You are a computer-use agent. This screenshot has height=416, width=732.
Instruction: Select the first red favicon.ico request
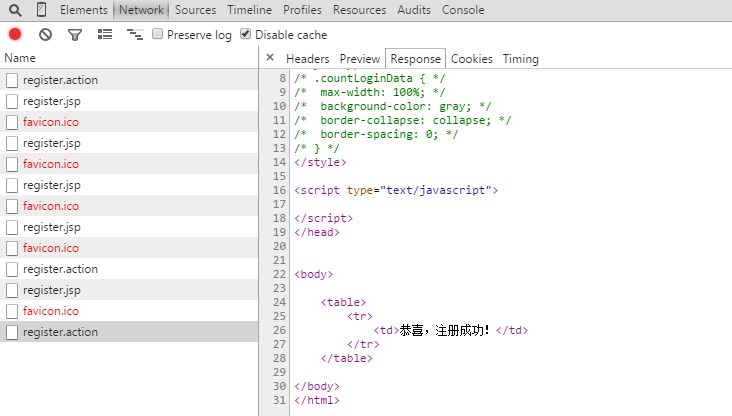[x=129, y=122]
